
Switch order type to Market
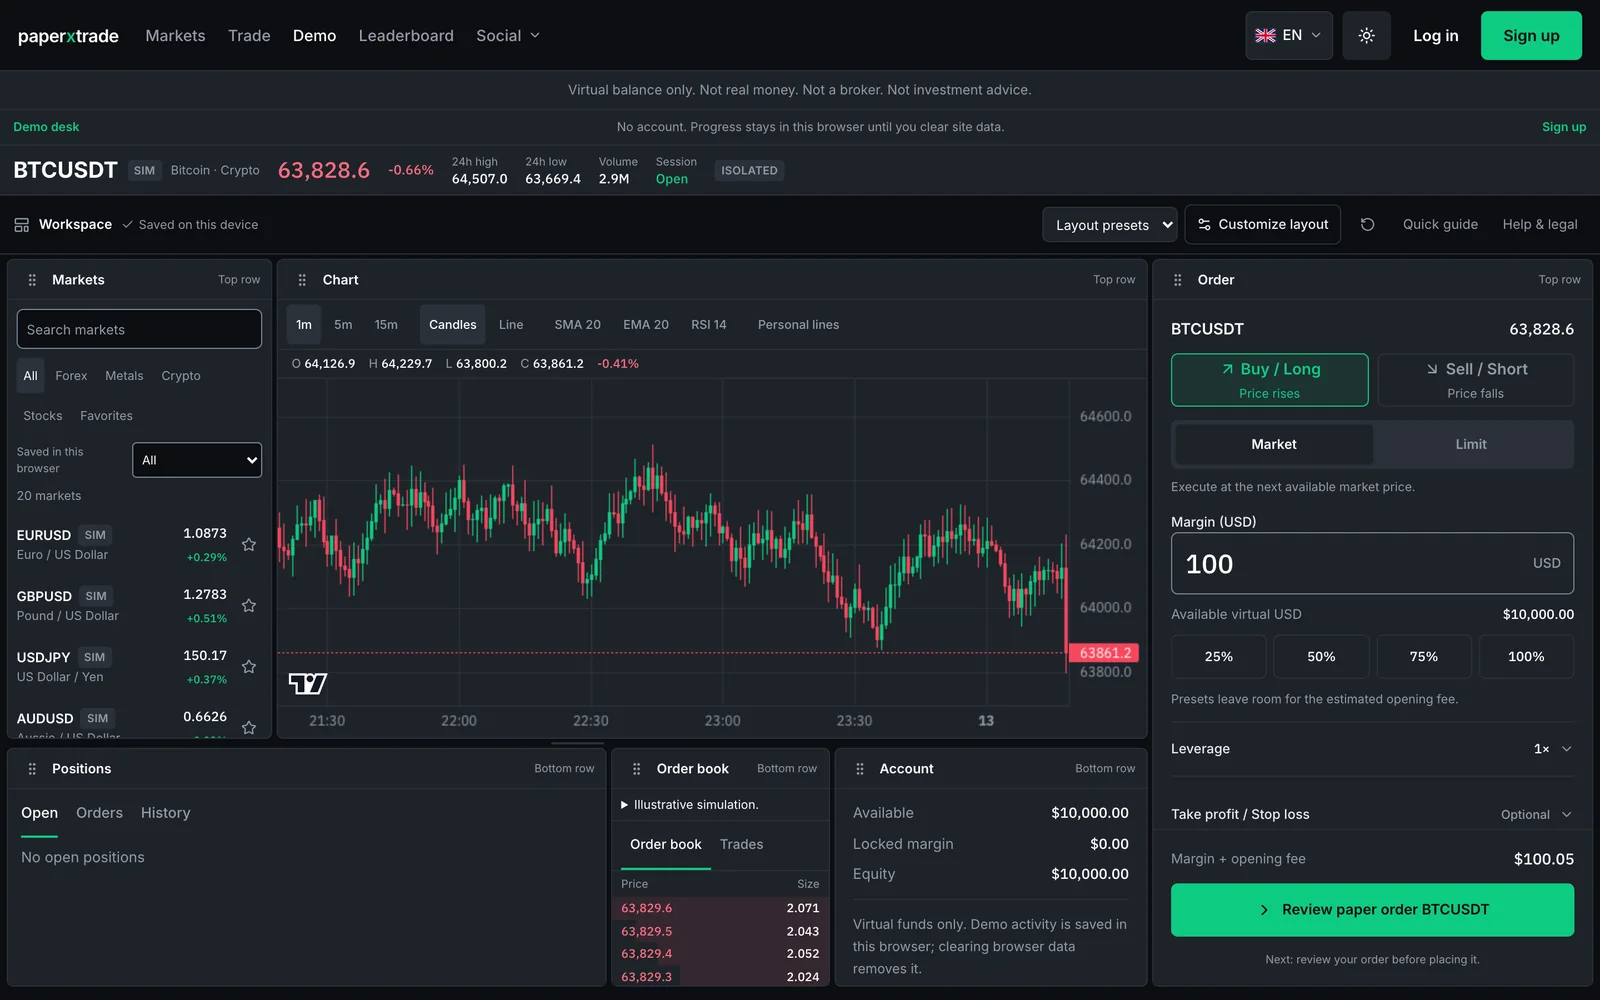pyautogui.click(x=1274, y=444)
